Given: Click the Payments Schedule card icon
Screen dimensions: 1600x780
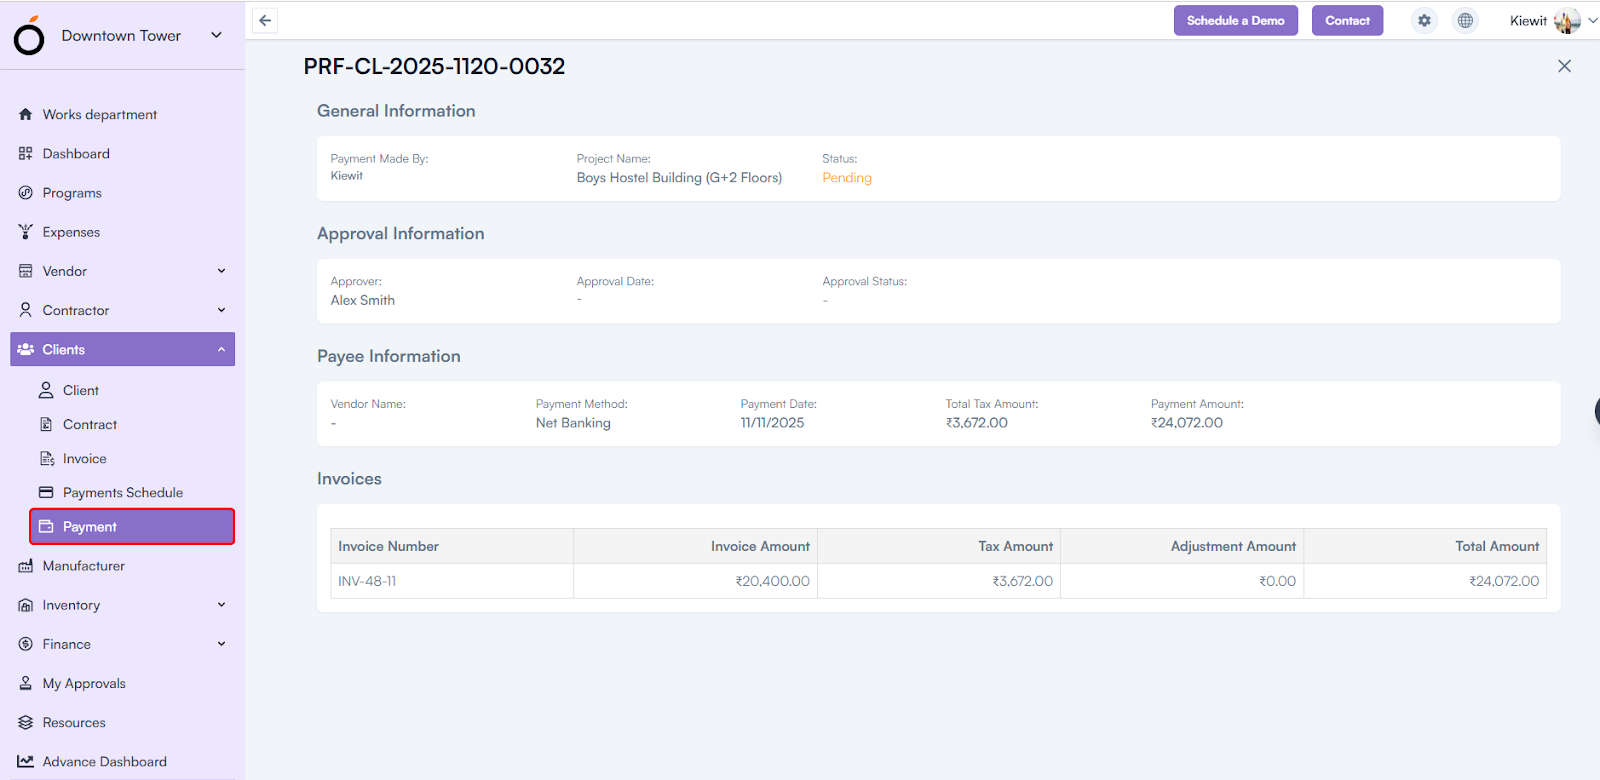Looking at the screenshot, I should (x=46, y=492).
